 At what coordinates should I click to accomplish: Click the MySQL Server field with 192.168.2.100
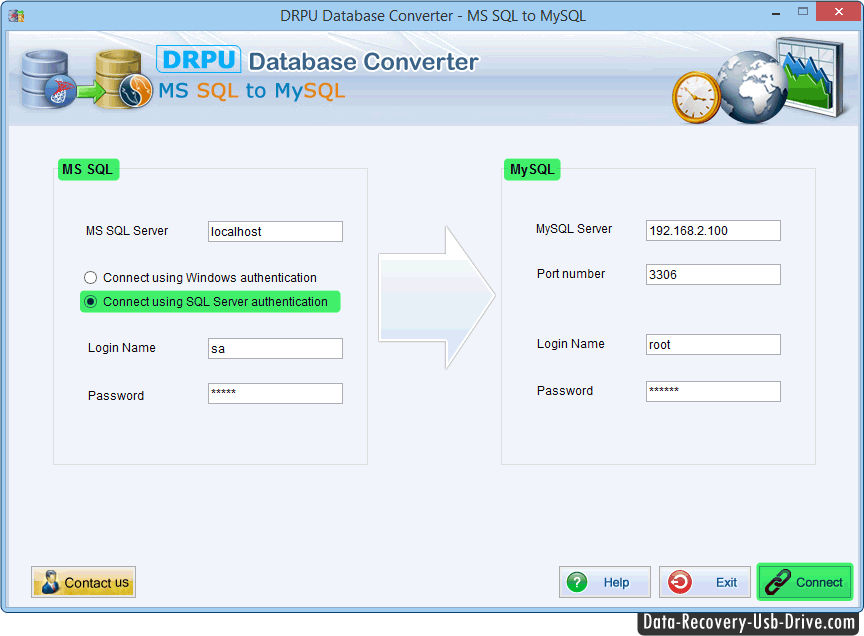coord(713,230)
